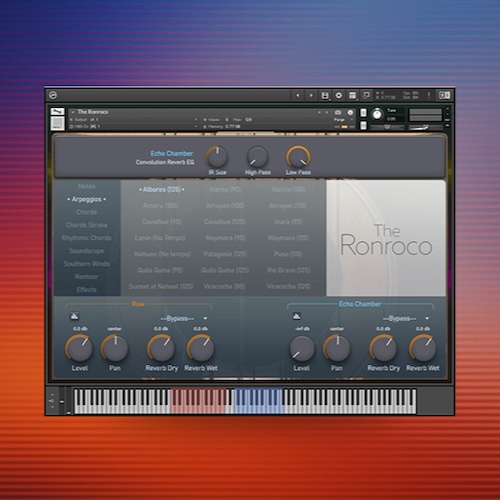
Task: Toggle the sidebar panel icon at far right
Action: pos(445,95)
